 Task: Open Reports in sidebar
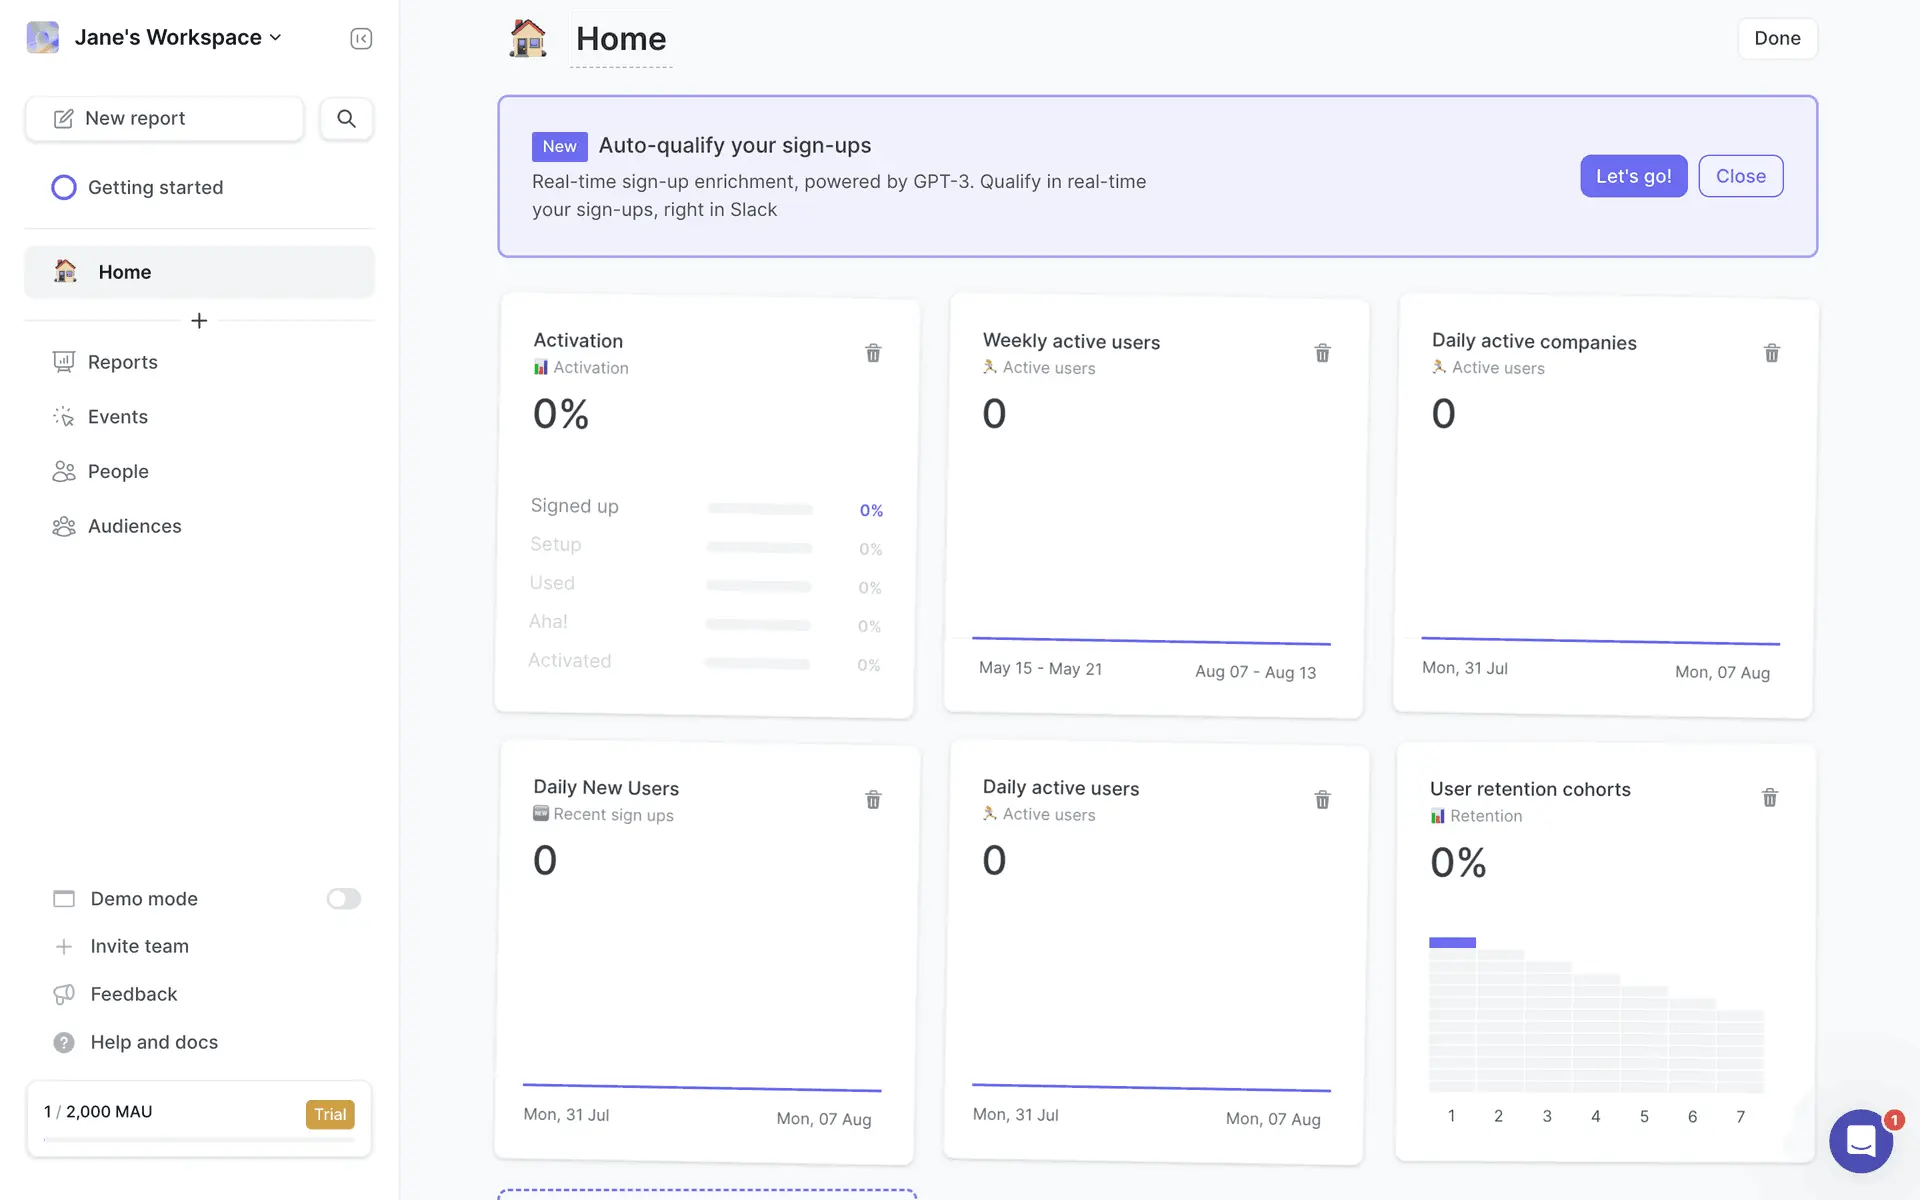tap(122, 362)
